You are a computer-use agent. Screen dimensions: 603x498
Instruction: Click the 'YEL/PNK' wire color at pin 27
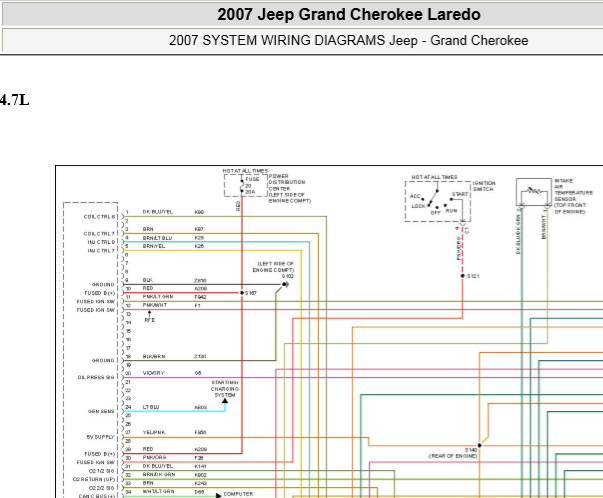click(x=154, y=433)
